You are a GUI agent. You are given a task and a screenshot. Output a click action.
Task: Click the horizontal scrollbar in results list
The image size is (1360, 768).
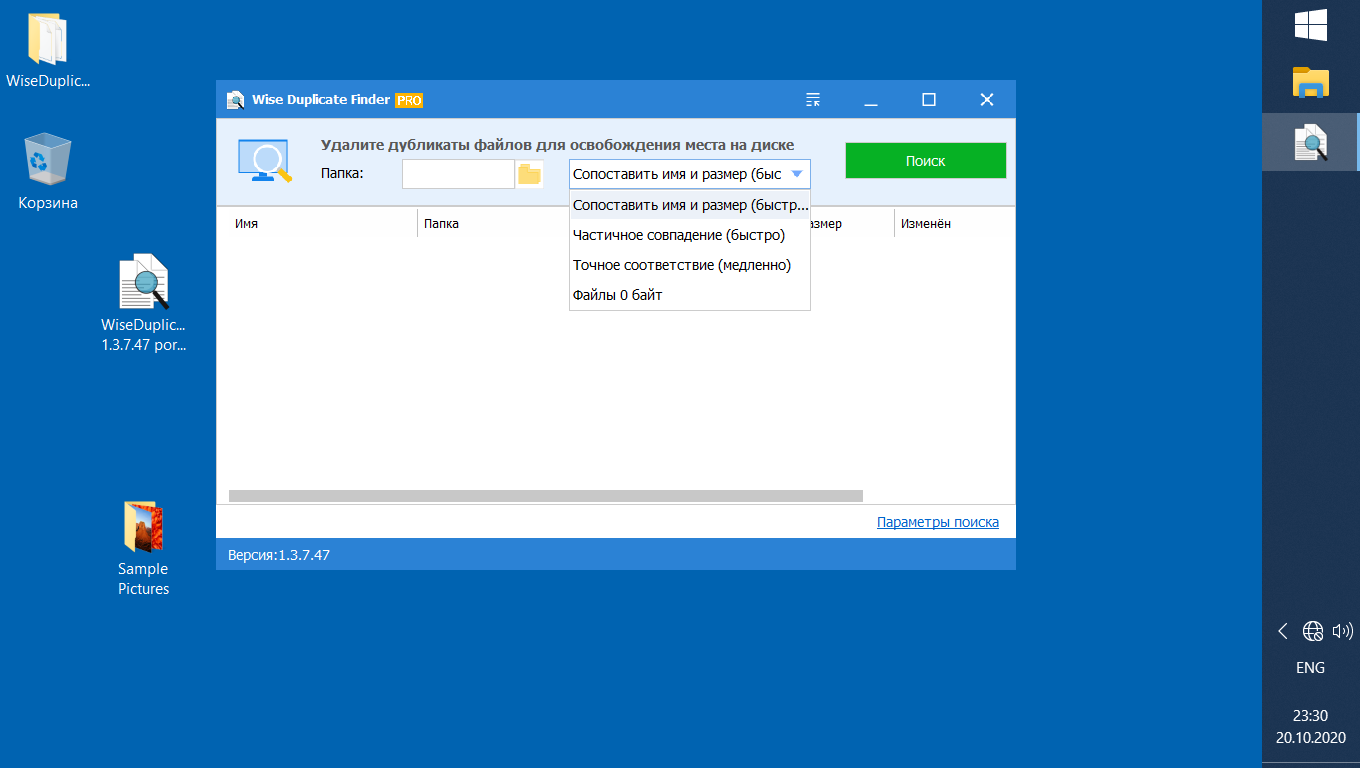tap(545, 495)
